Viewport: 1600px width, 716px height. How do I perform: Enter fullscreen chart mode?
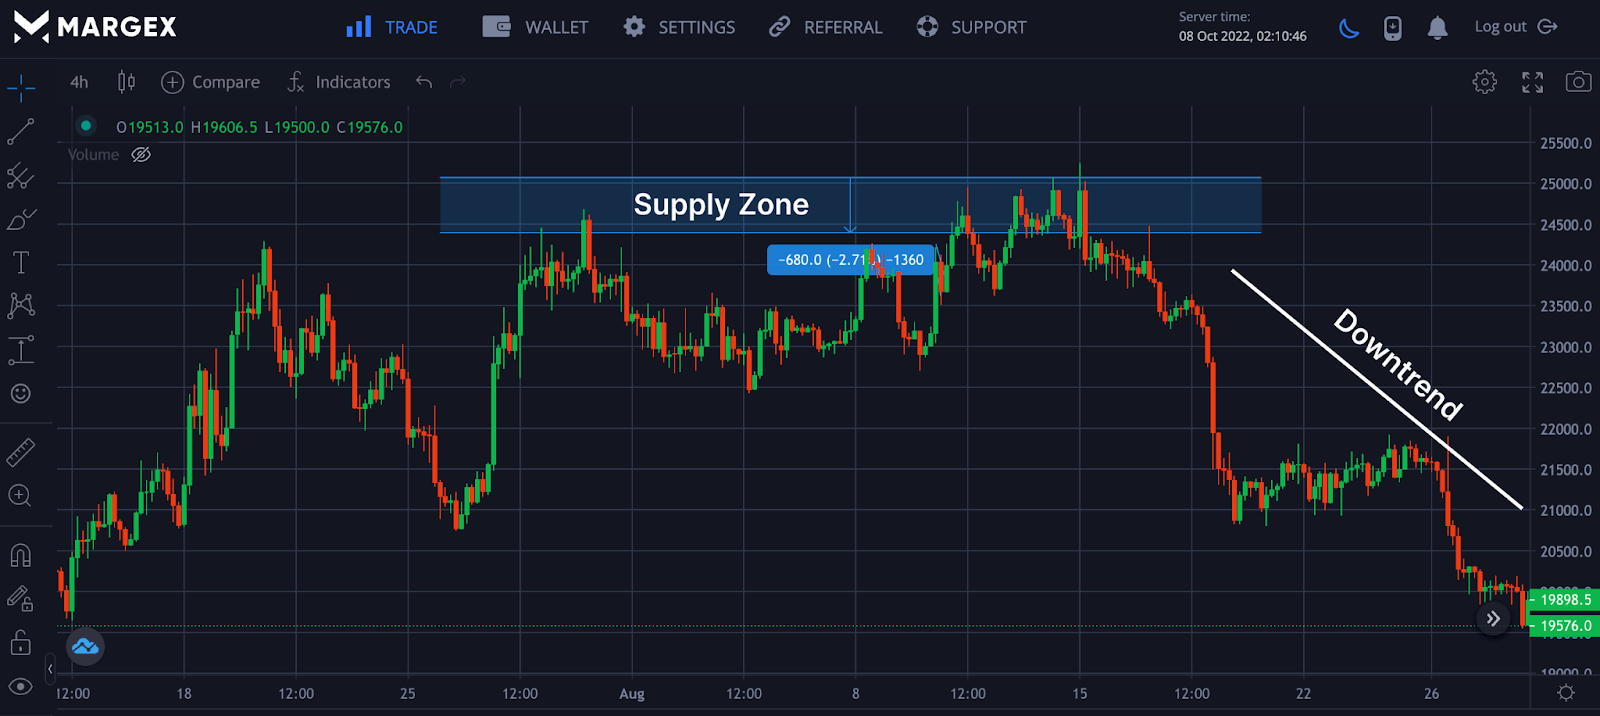click(x=1532, y=82)
